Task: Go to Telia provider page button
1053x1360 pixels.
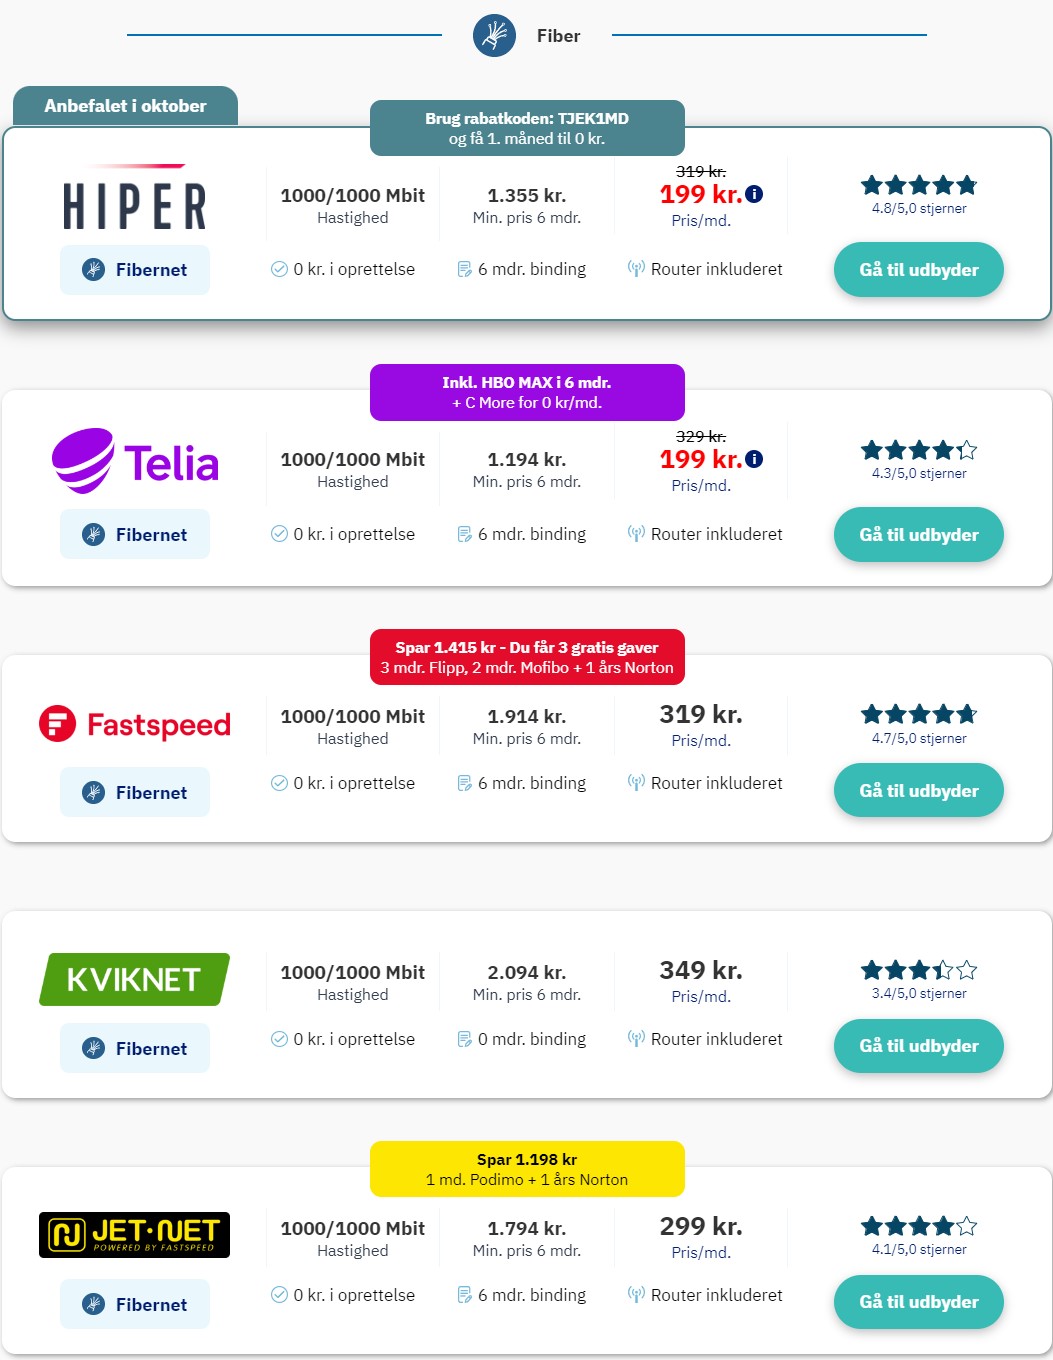Action: tap(918, 535)
